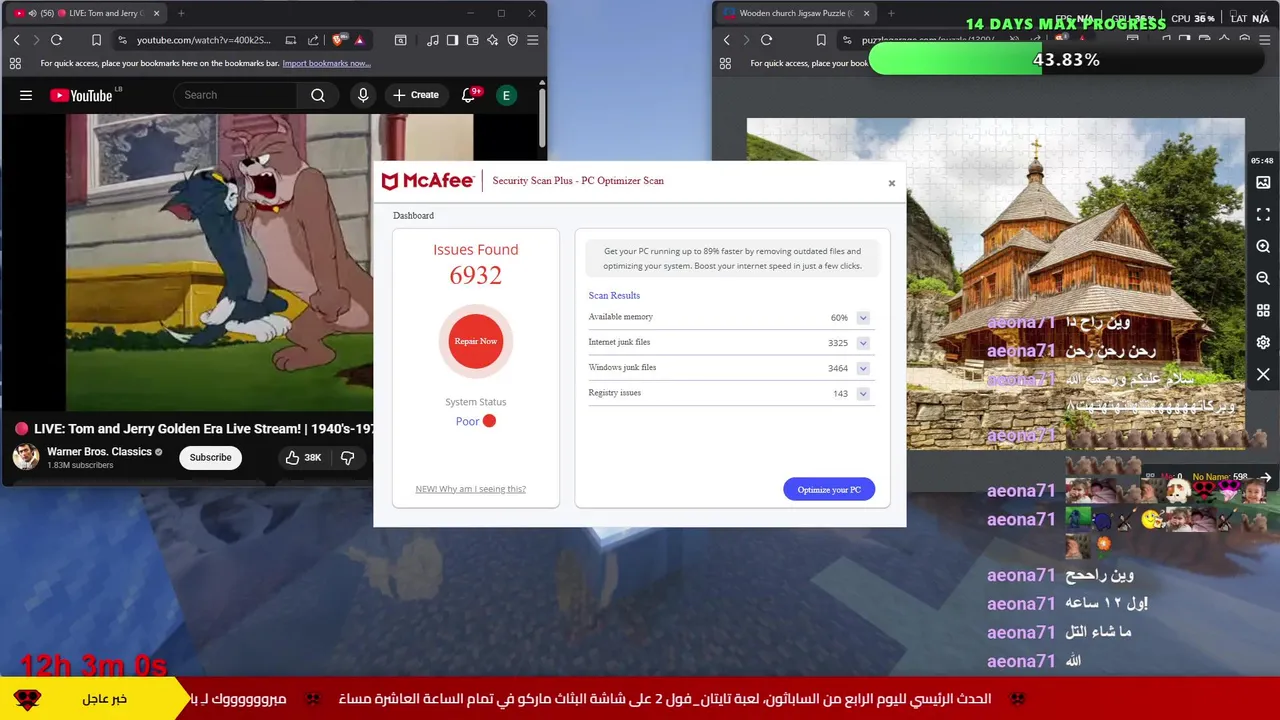Expand Registry issues result
The height and width of the screenshot is (720, 1280).
tap(863, 394)
